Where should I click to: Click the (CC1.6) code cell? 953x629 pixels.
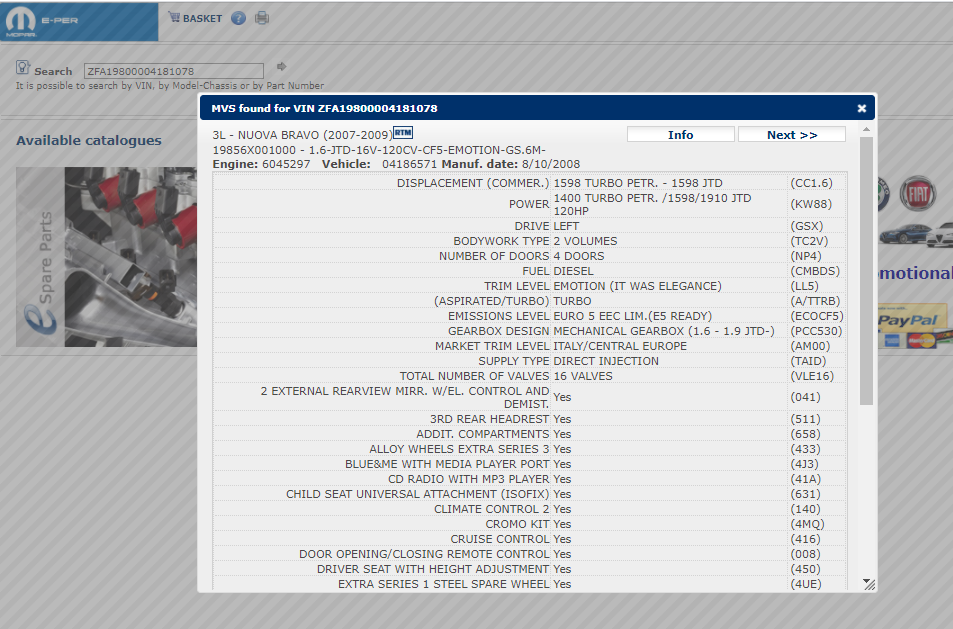coord(811,183)
